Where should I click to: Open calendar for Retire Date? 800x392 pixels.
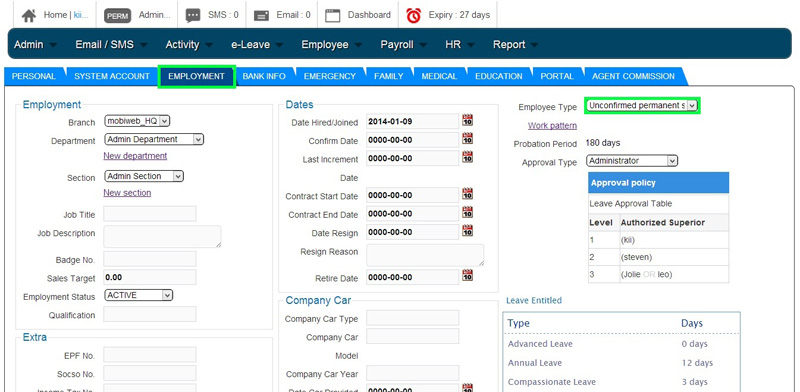click(x=467, y=276)
